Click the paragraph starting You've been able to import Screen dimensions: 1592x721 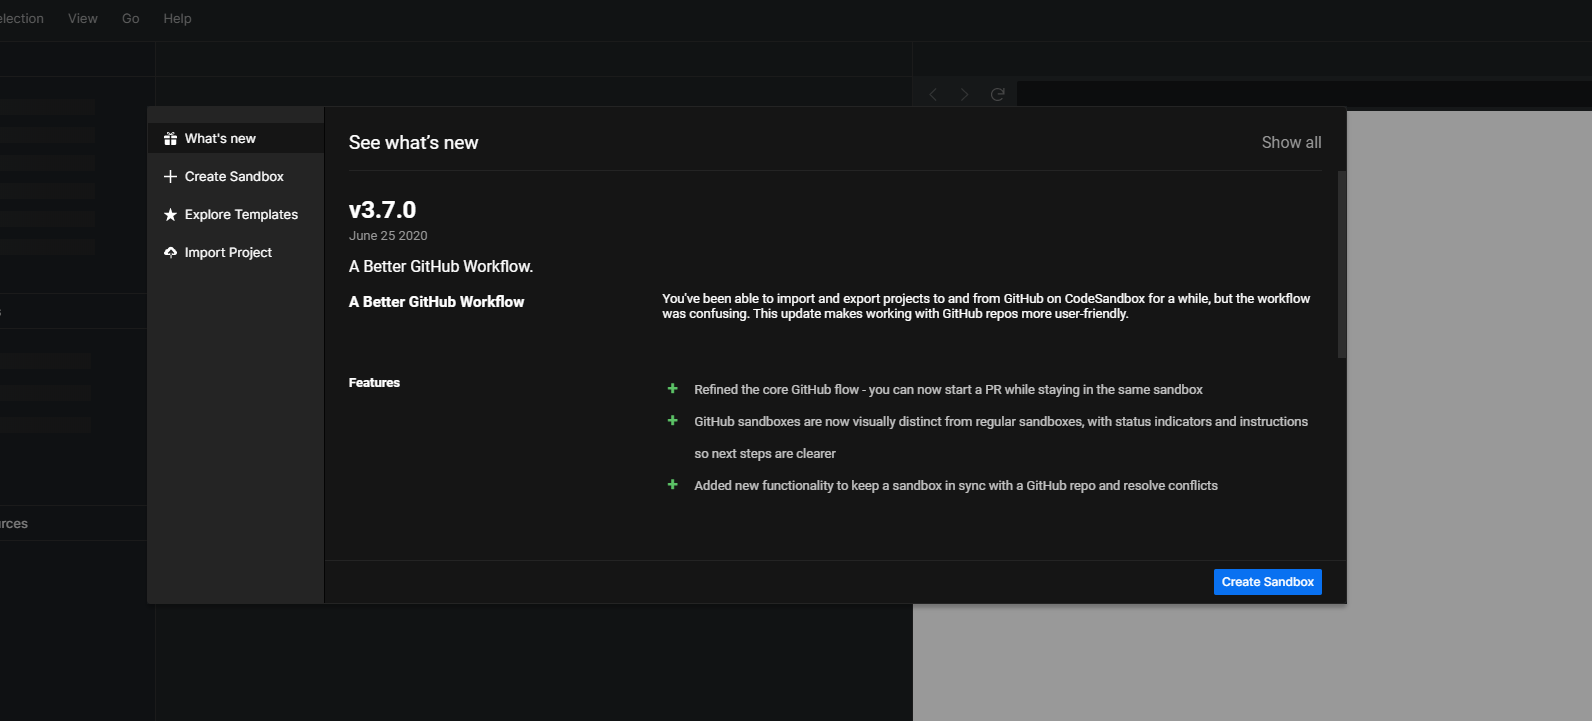tap(986, 306)
